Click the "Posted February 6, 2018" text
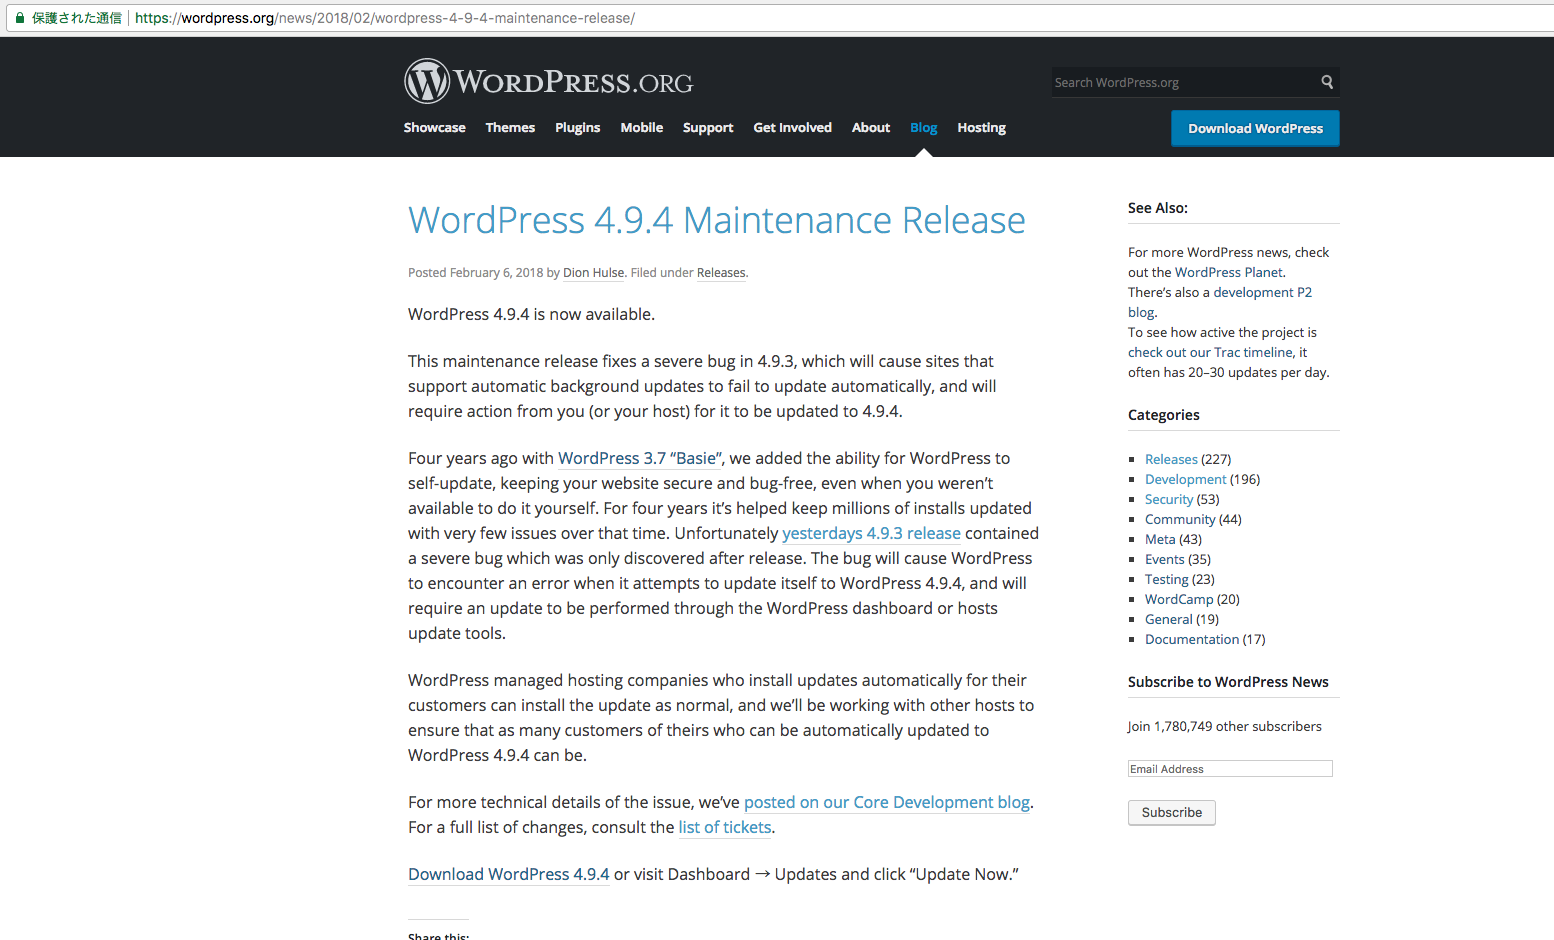Image resolution: width=1554 pixels, height=940 pixels. pyautogui.click(x=475, y=273)
